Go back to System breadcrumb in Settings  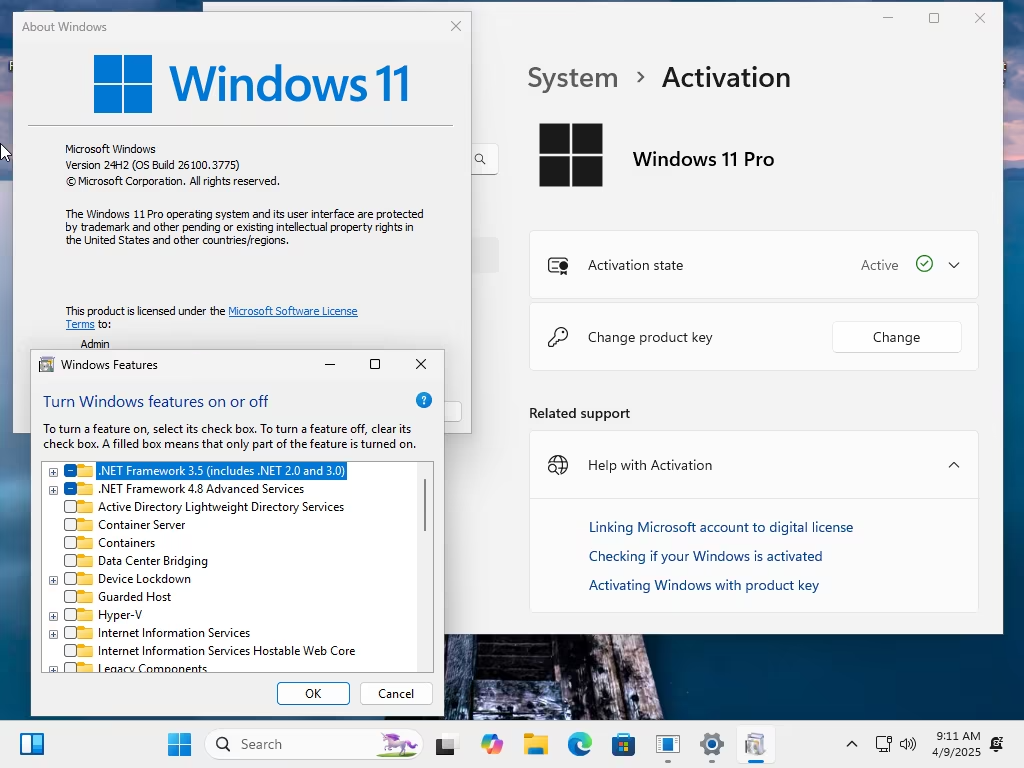click(572, 78)
